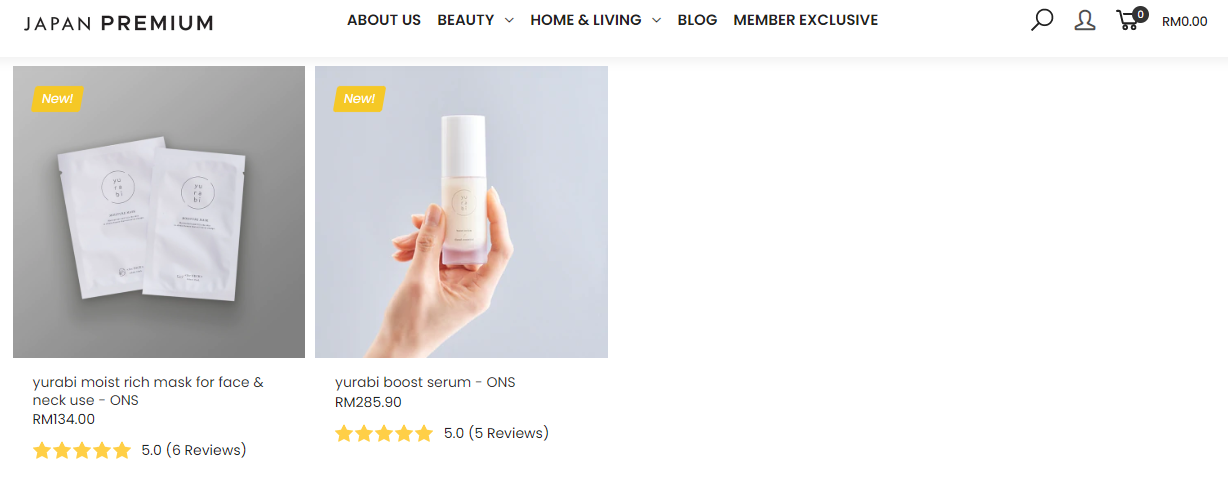Expand the Beauty dropdown menu

point(475,20)
